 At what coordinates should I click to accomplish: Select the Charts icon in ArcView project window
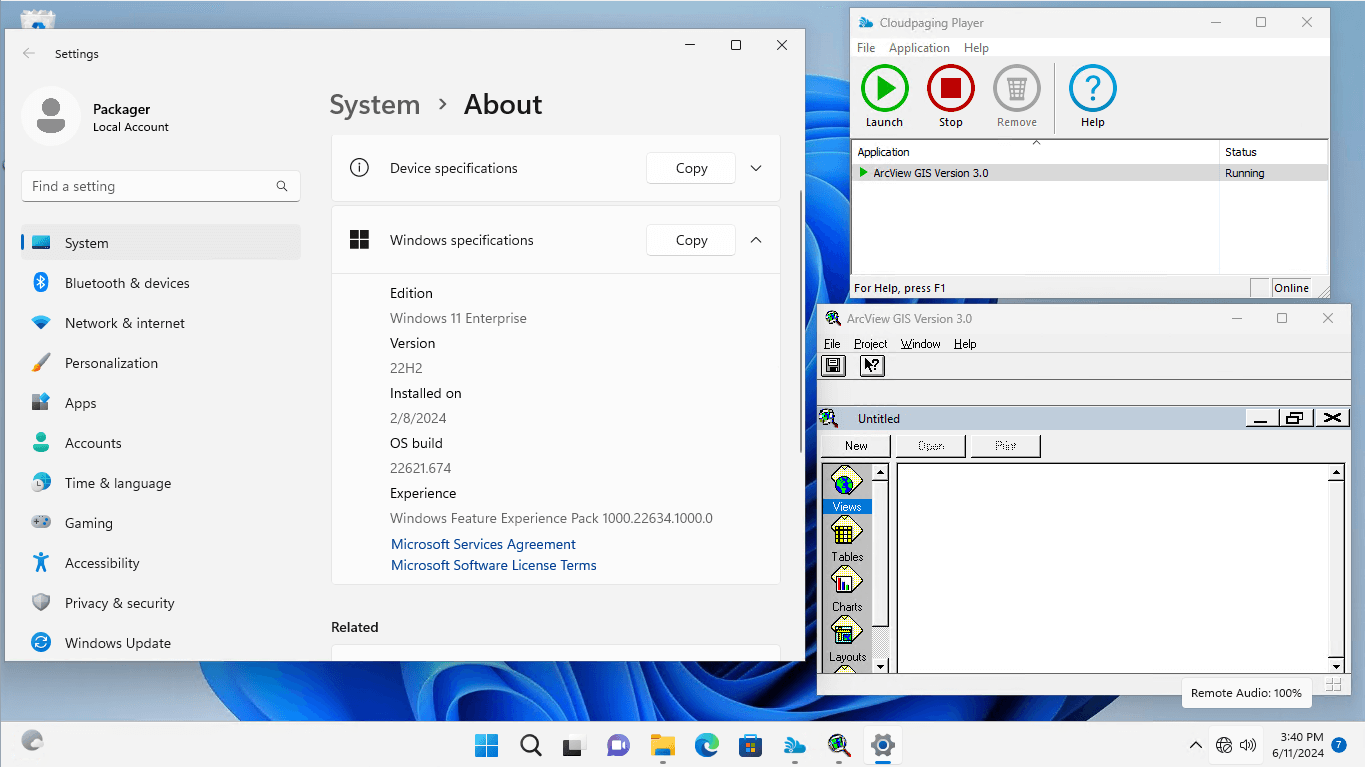(x=847, y=588)
